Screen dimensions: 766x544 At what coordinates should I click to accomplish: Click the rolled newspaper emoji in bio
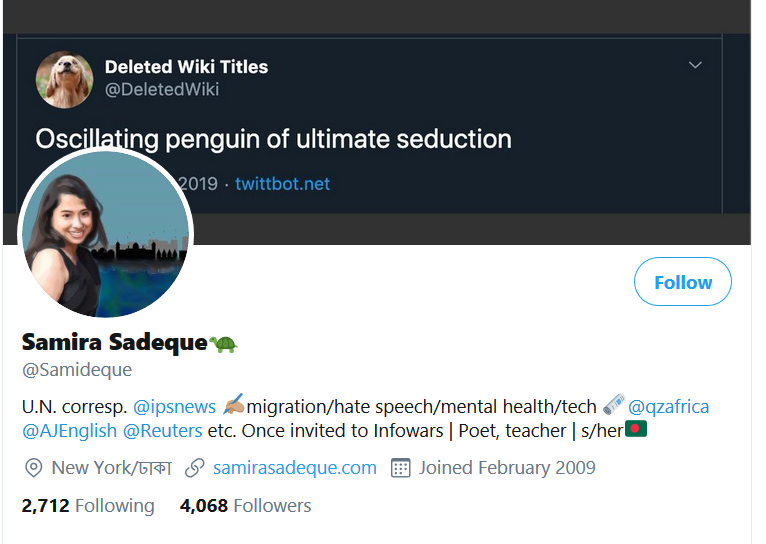[x=613, y=404]
